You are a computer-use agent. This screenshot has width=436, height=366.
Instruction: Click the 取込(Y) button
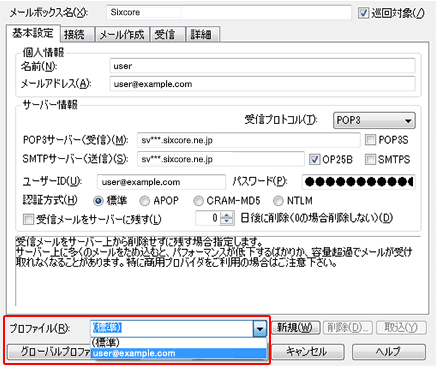click(x=401, y=328)
